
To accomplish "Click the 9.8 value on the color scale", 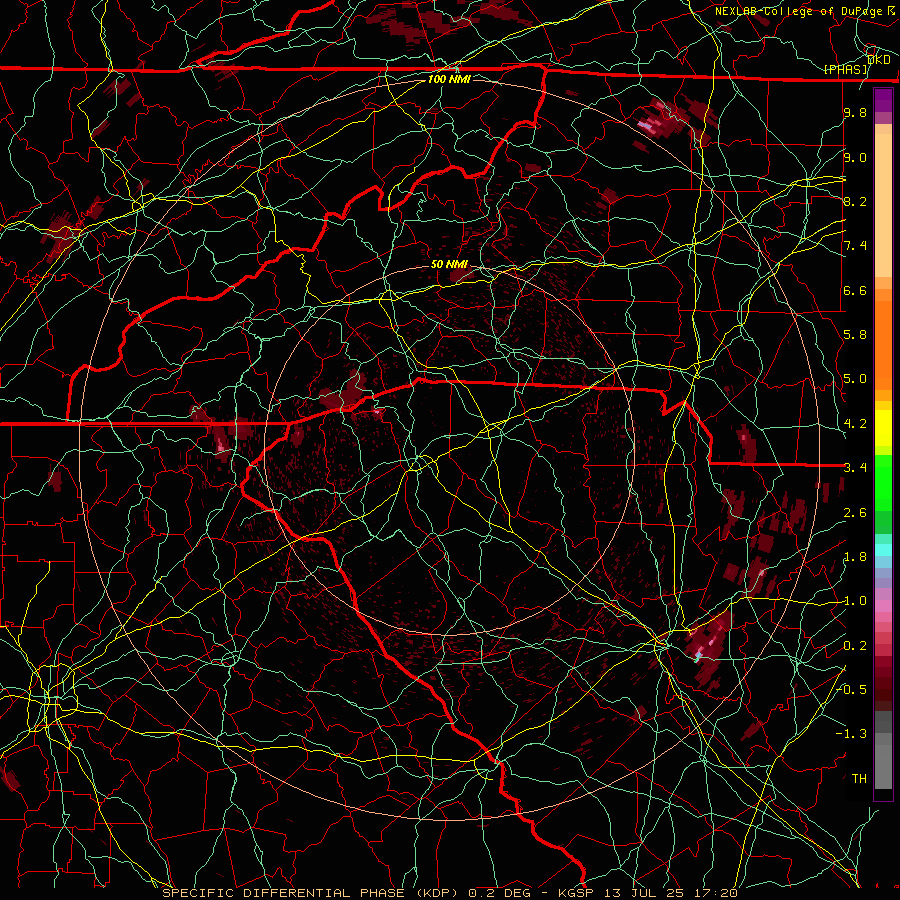I will (x=855, y=113).
